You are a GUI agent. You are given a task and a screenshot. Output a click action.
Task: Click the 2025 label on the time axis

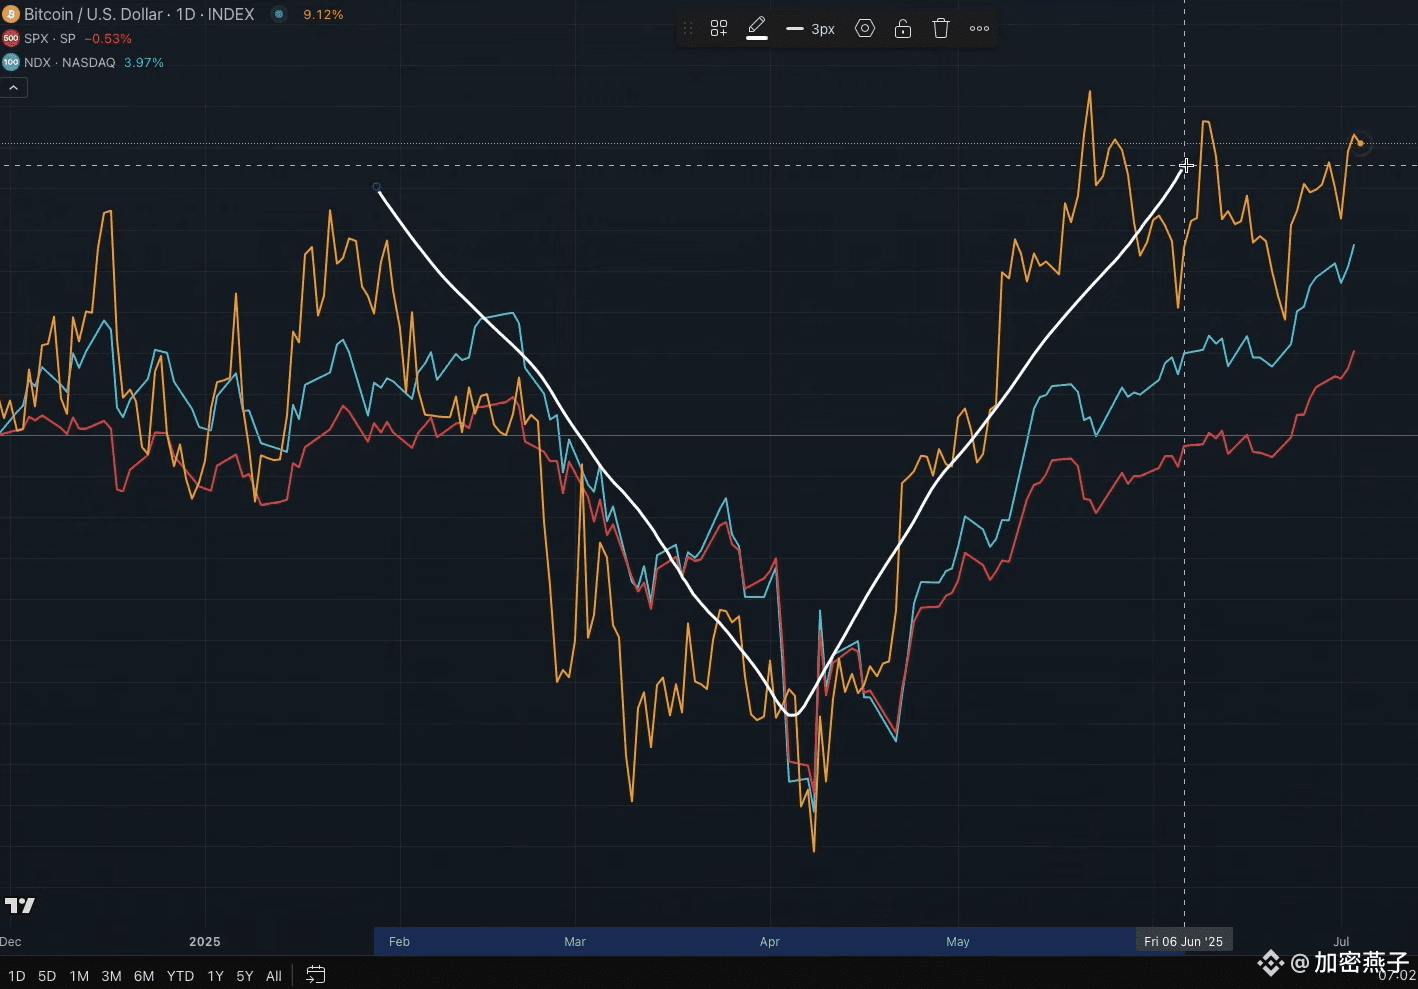click(x=205, y=942)
